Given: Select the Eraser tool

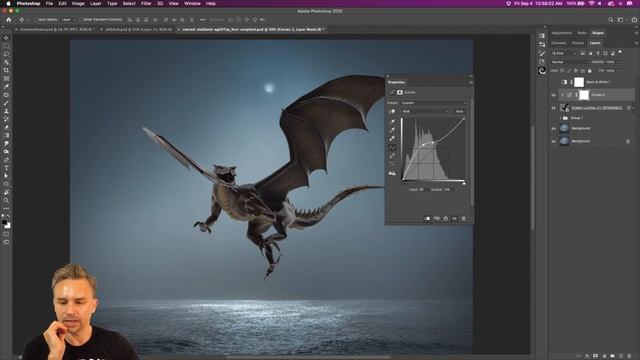Looking at the screenshot, I should tap(6, 127).
